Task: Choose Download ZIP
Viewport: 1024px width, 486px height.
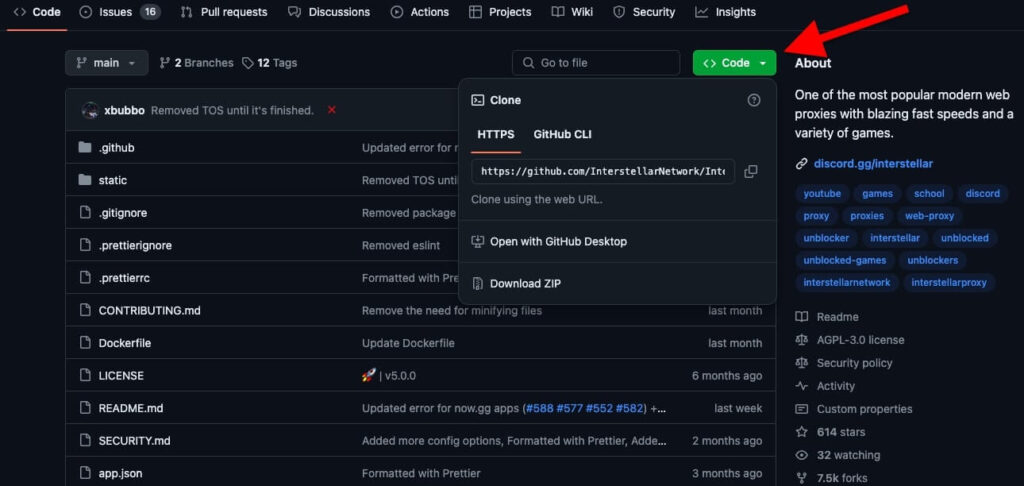Action: 516,284
